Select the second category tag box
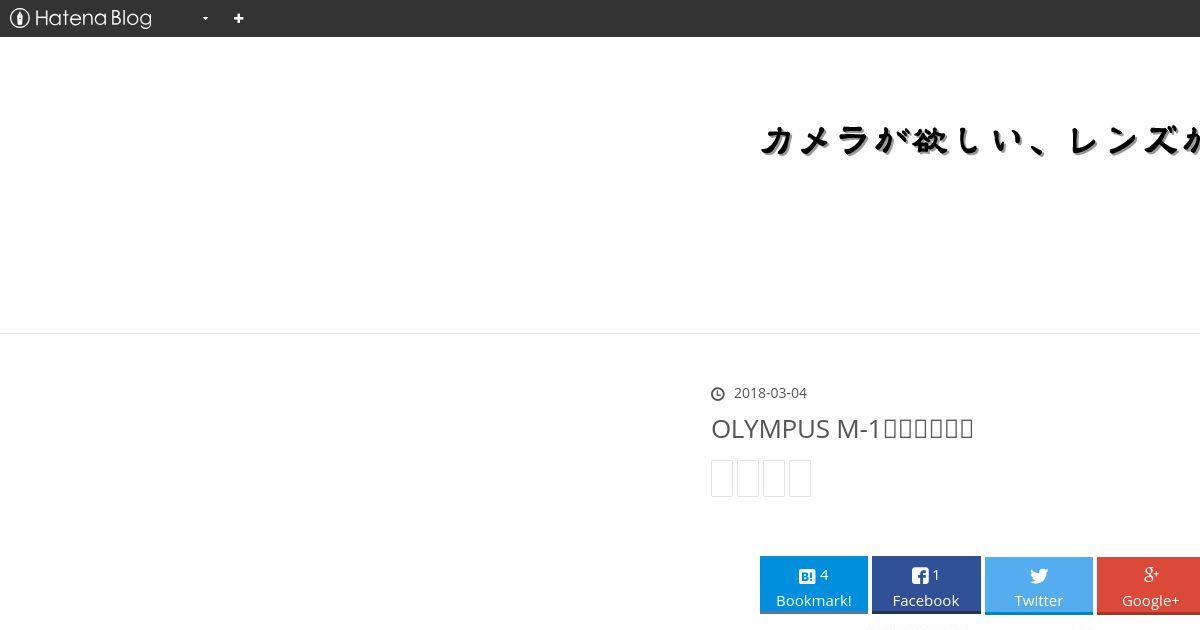Viewport: 1200px width, 630px height. (x=748, y=478)
